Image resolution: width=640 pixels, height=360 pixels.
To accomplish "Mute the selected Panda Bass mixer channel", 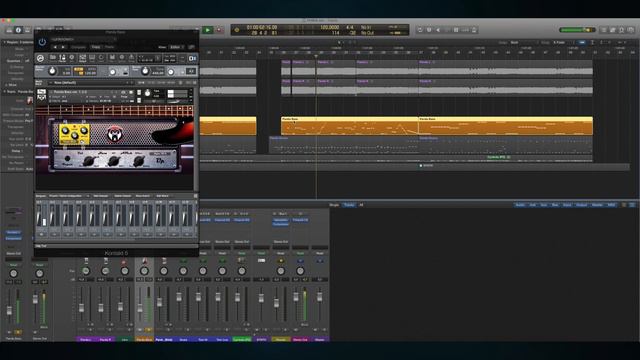I will 140,330.
